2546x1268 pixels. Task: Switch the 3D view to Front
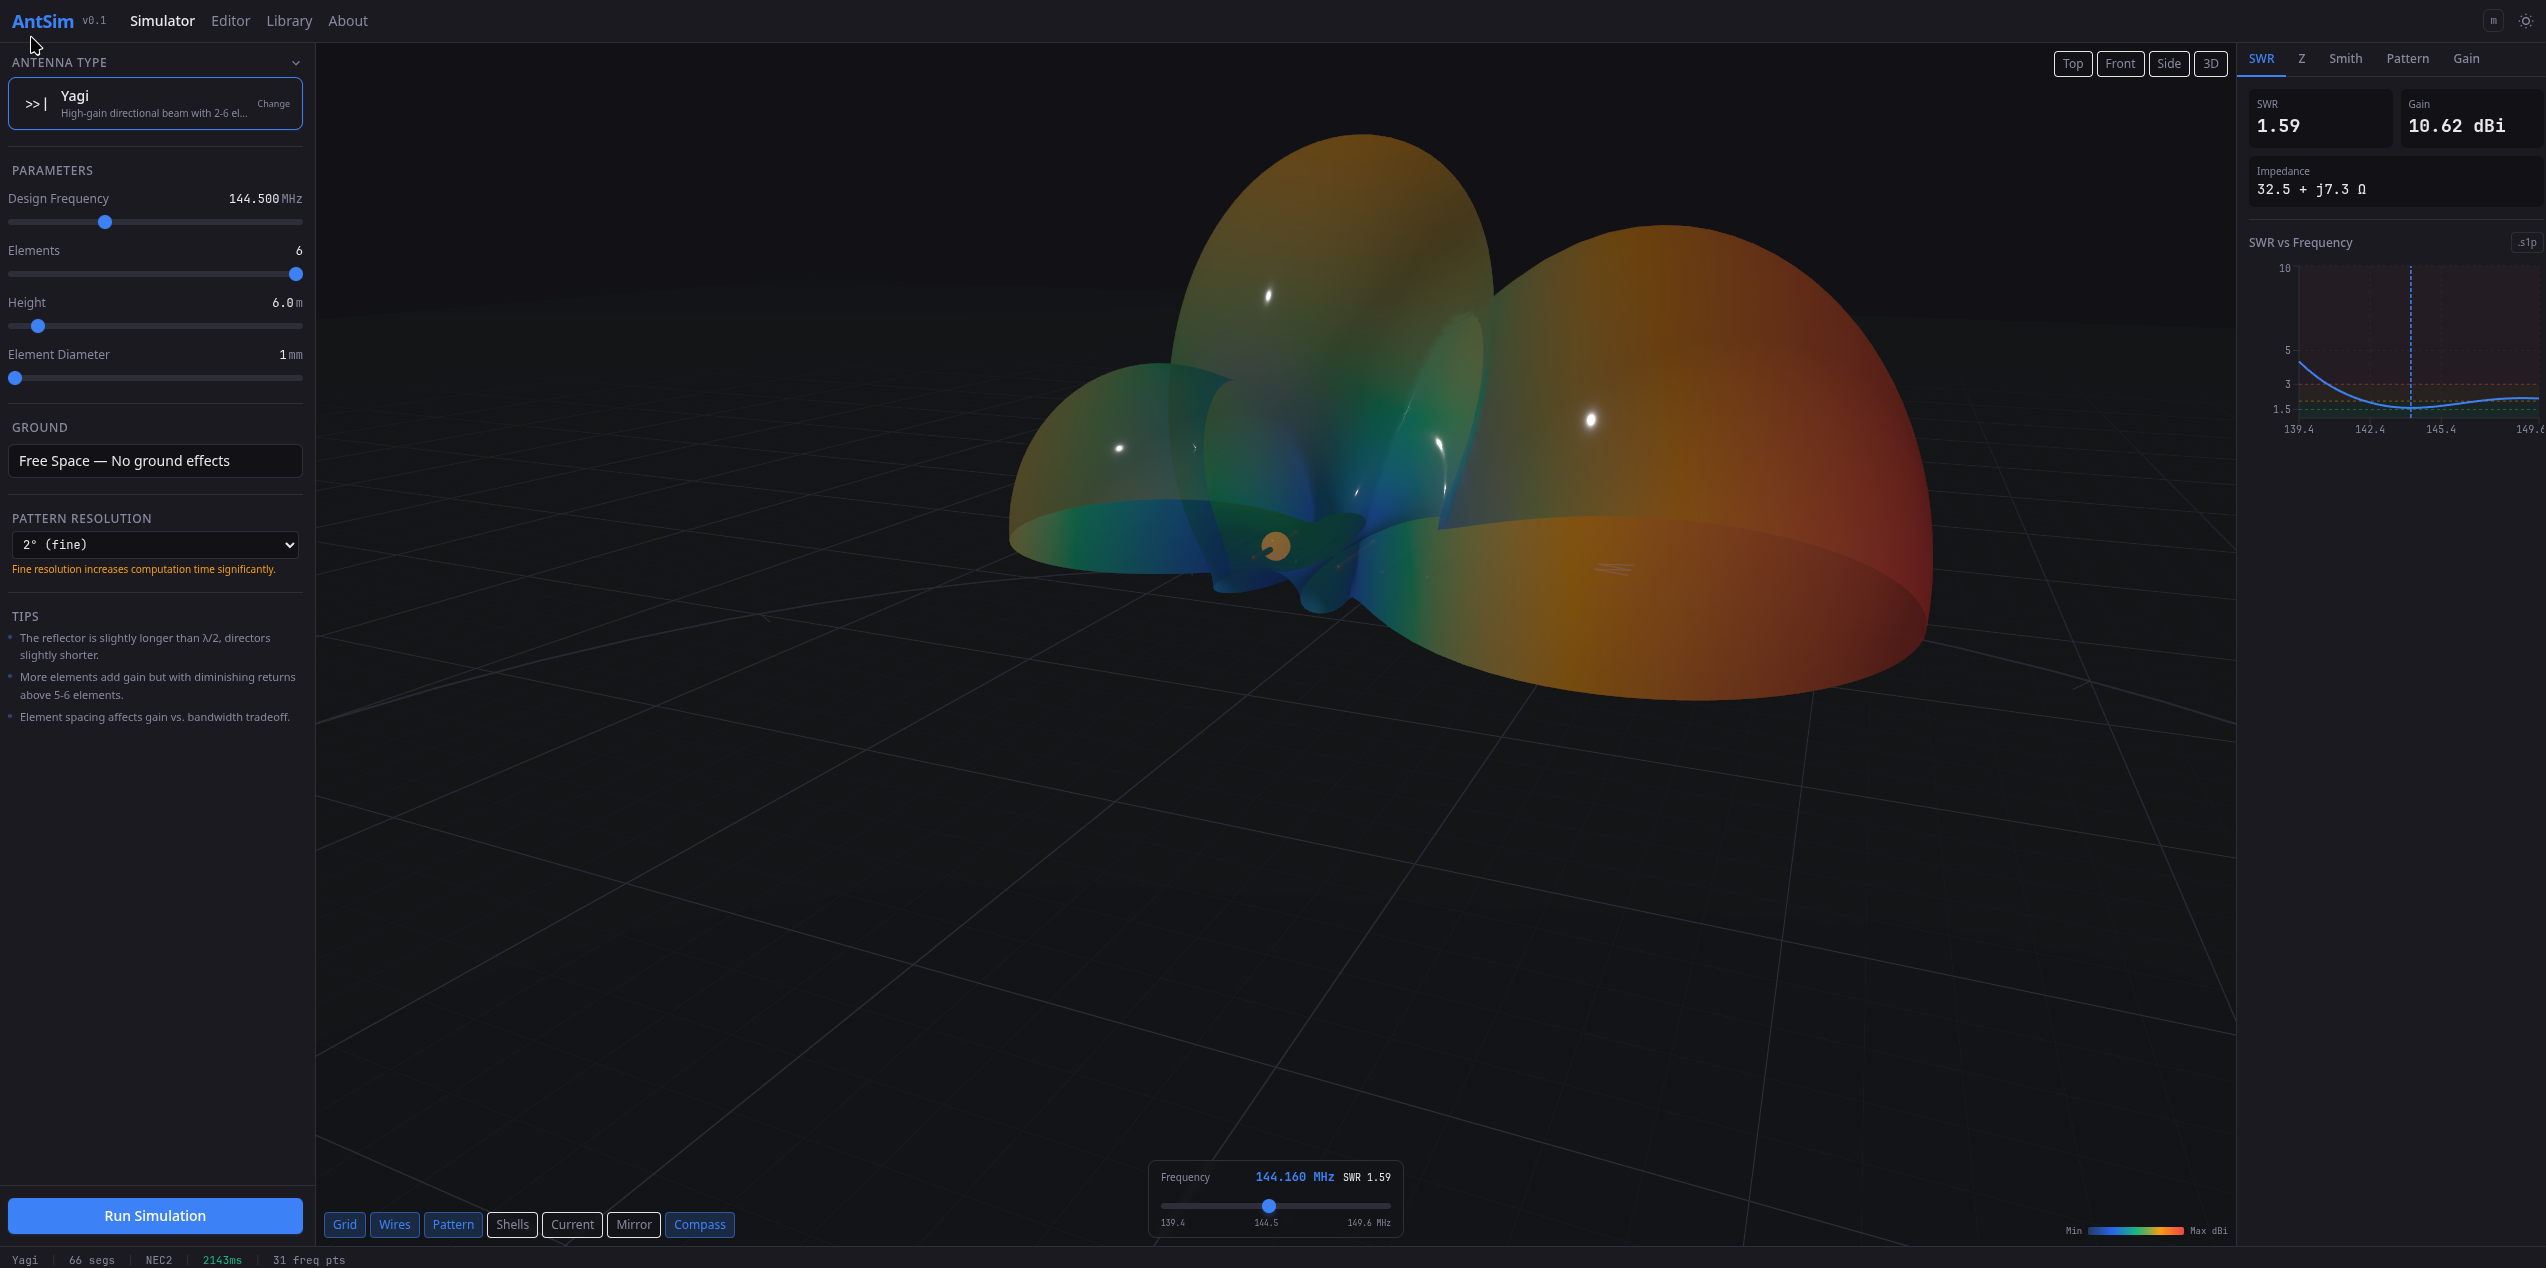2120,63
